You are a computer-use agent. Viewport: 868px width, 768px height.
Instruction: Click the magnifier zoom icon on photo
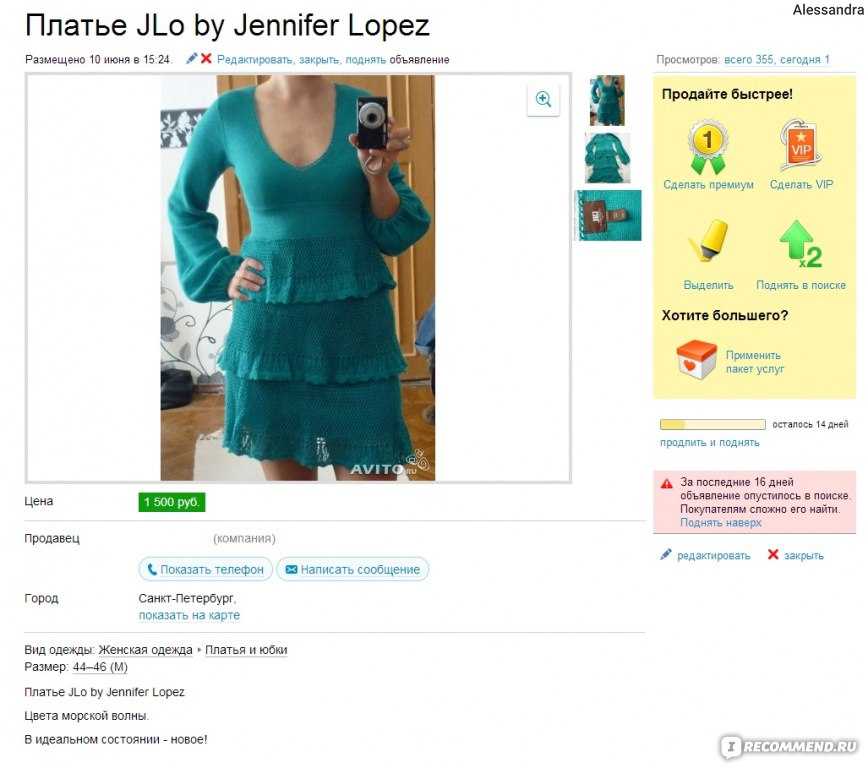[543, 100]
